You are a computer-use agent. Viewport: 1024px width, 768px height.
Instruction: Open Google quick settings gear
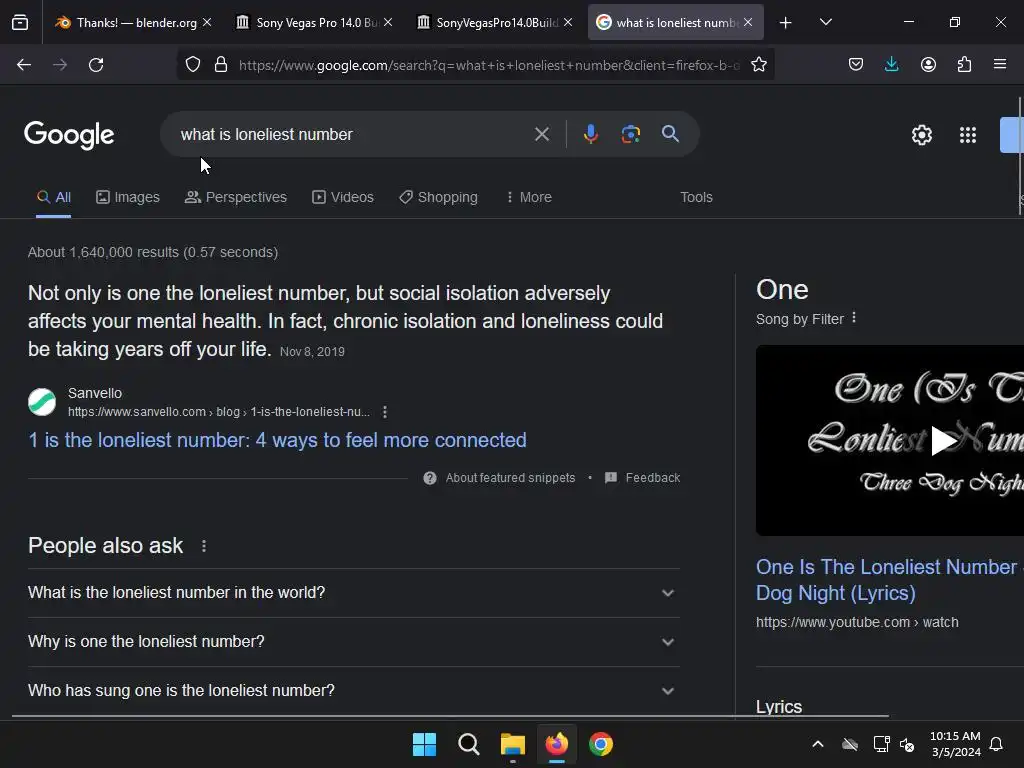point(921,135)
